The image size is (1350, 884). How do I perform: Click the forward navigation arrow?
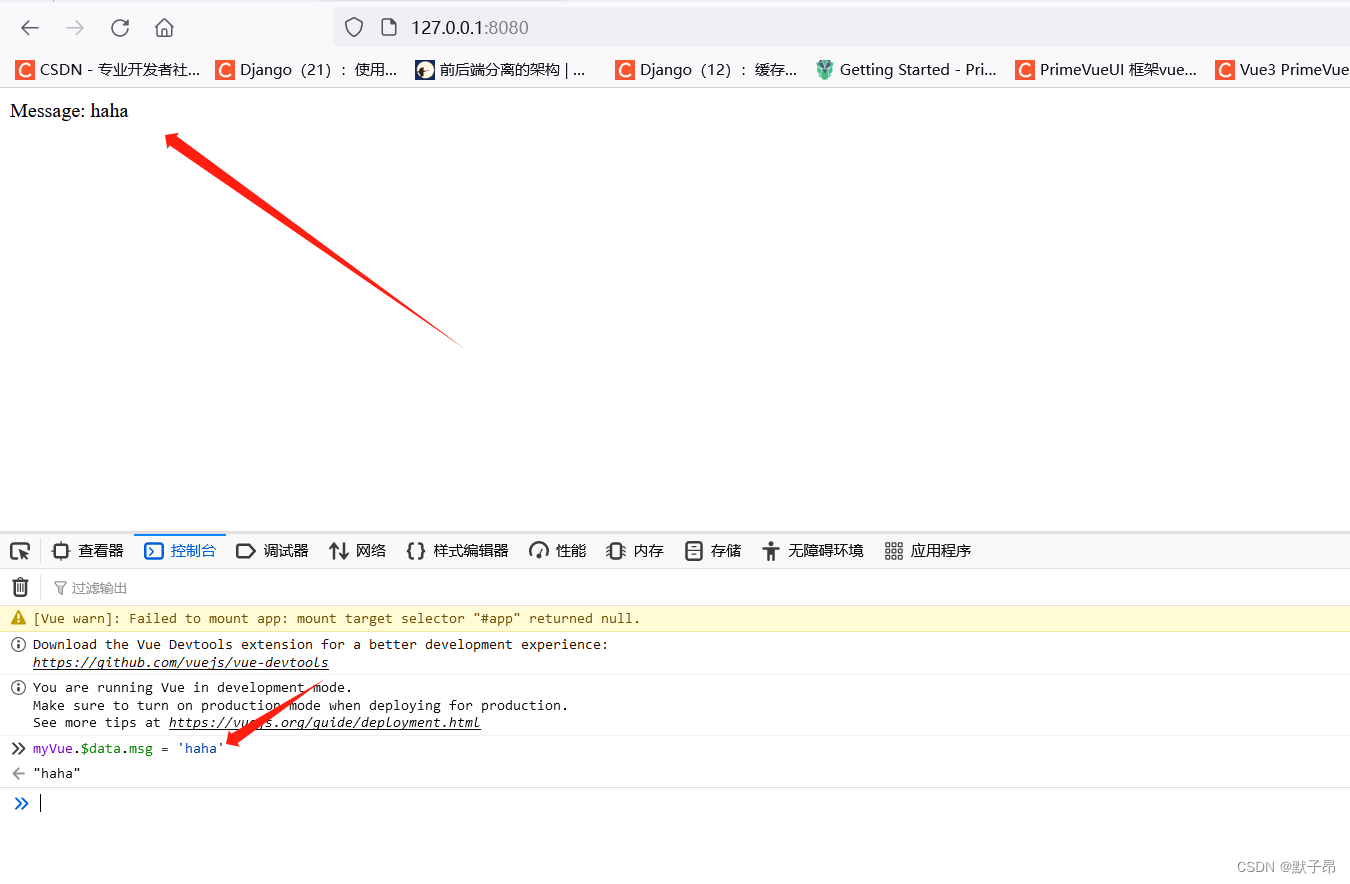click(75, 28)
